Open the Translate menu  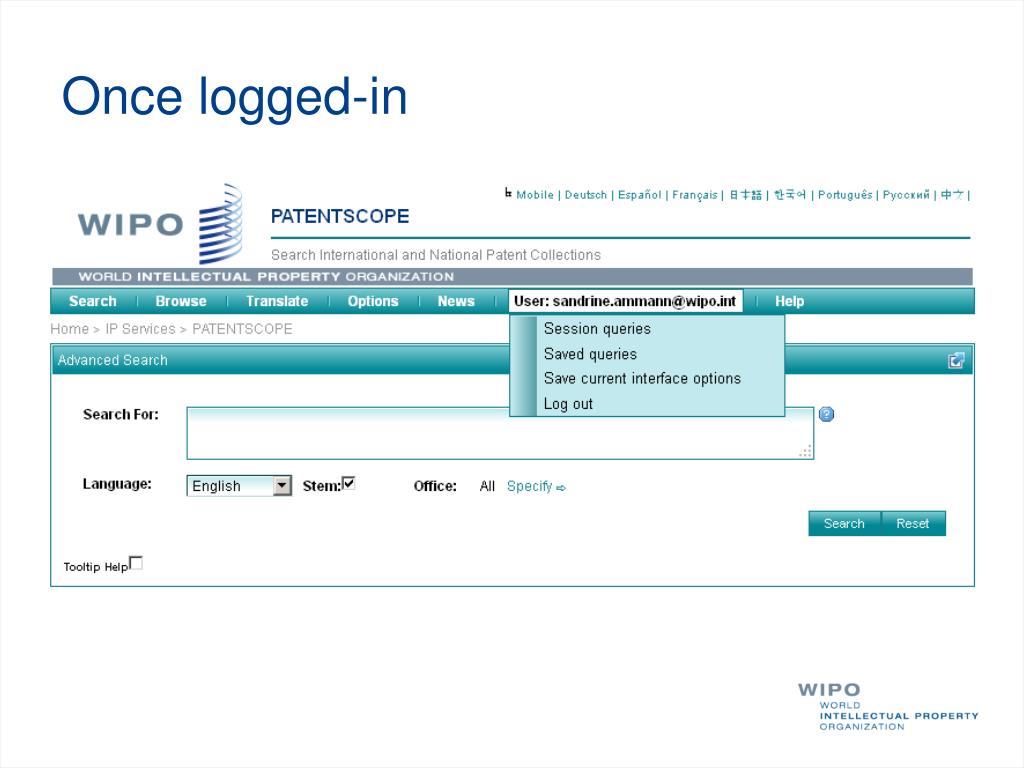[277, 301]
